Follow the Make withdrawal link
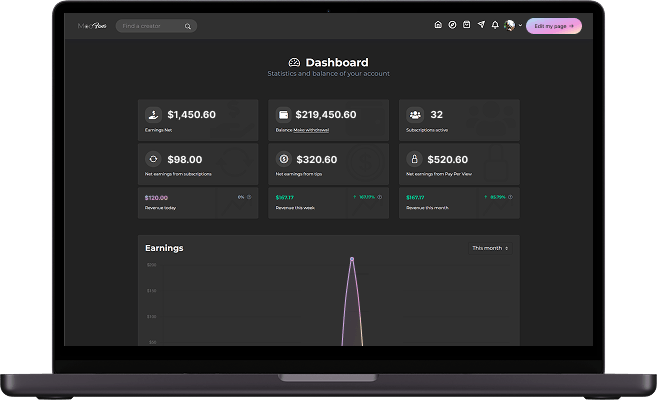 pyautogui.click(x=311, y=130)
